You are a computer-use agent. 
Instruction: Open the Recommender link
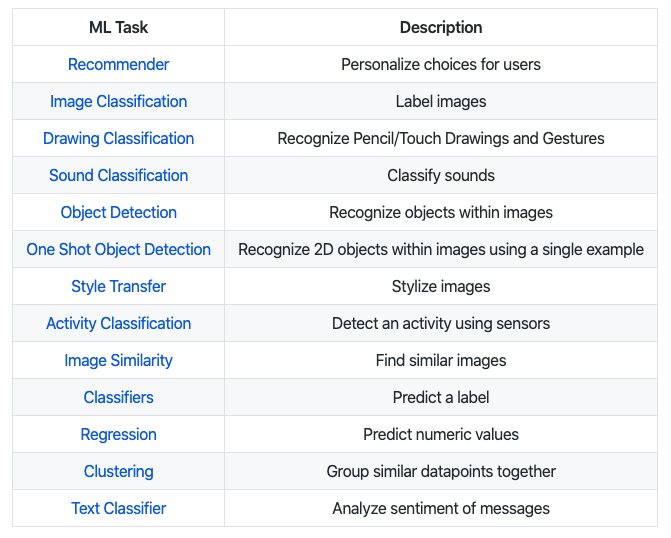coord(119,65)
